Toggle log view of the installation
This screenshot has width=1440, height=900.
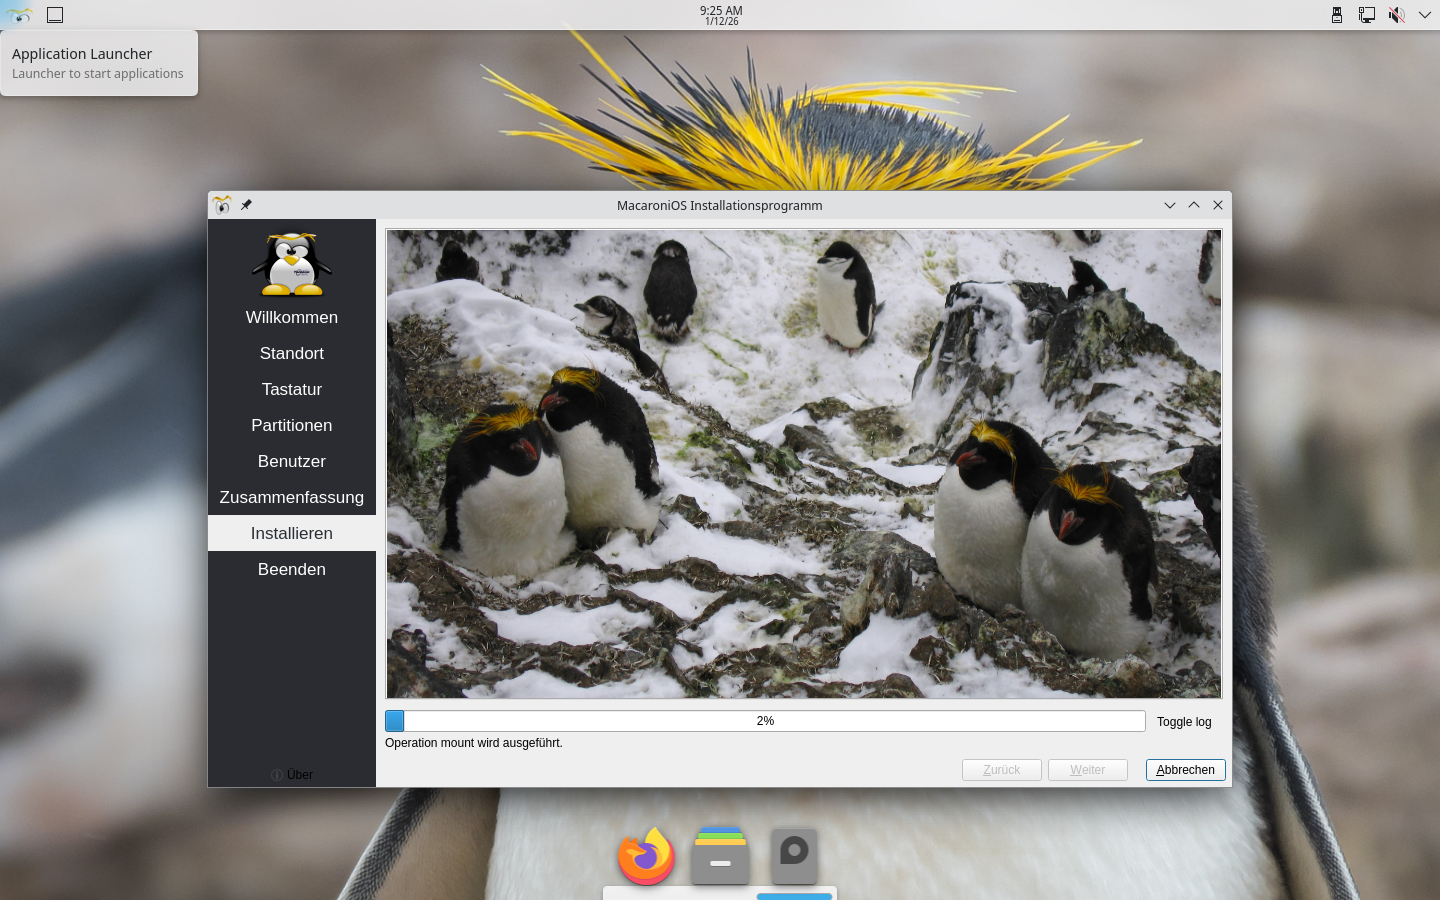coord(1183,722)
